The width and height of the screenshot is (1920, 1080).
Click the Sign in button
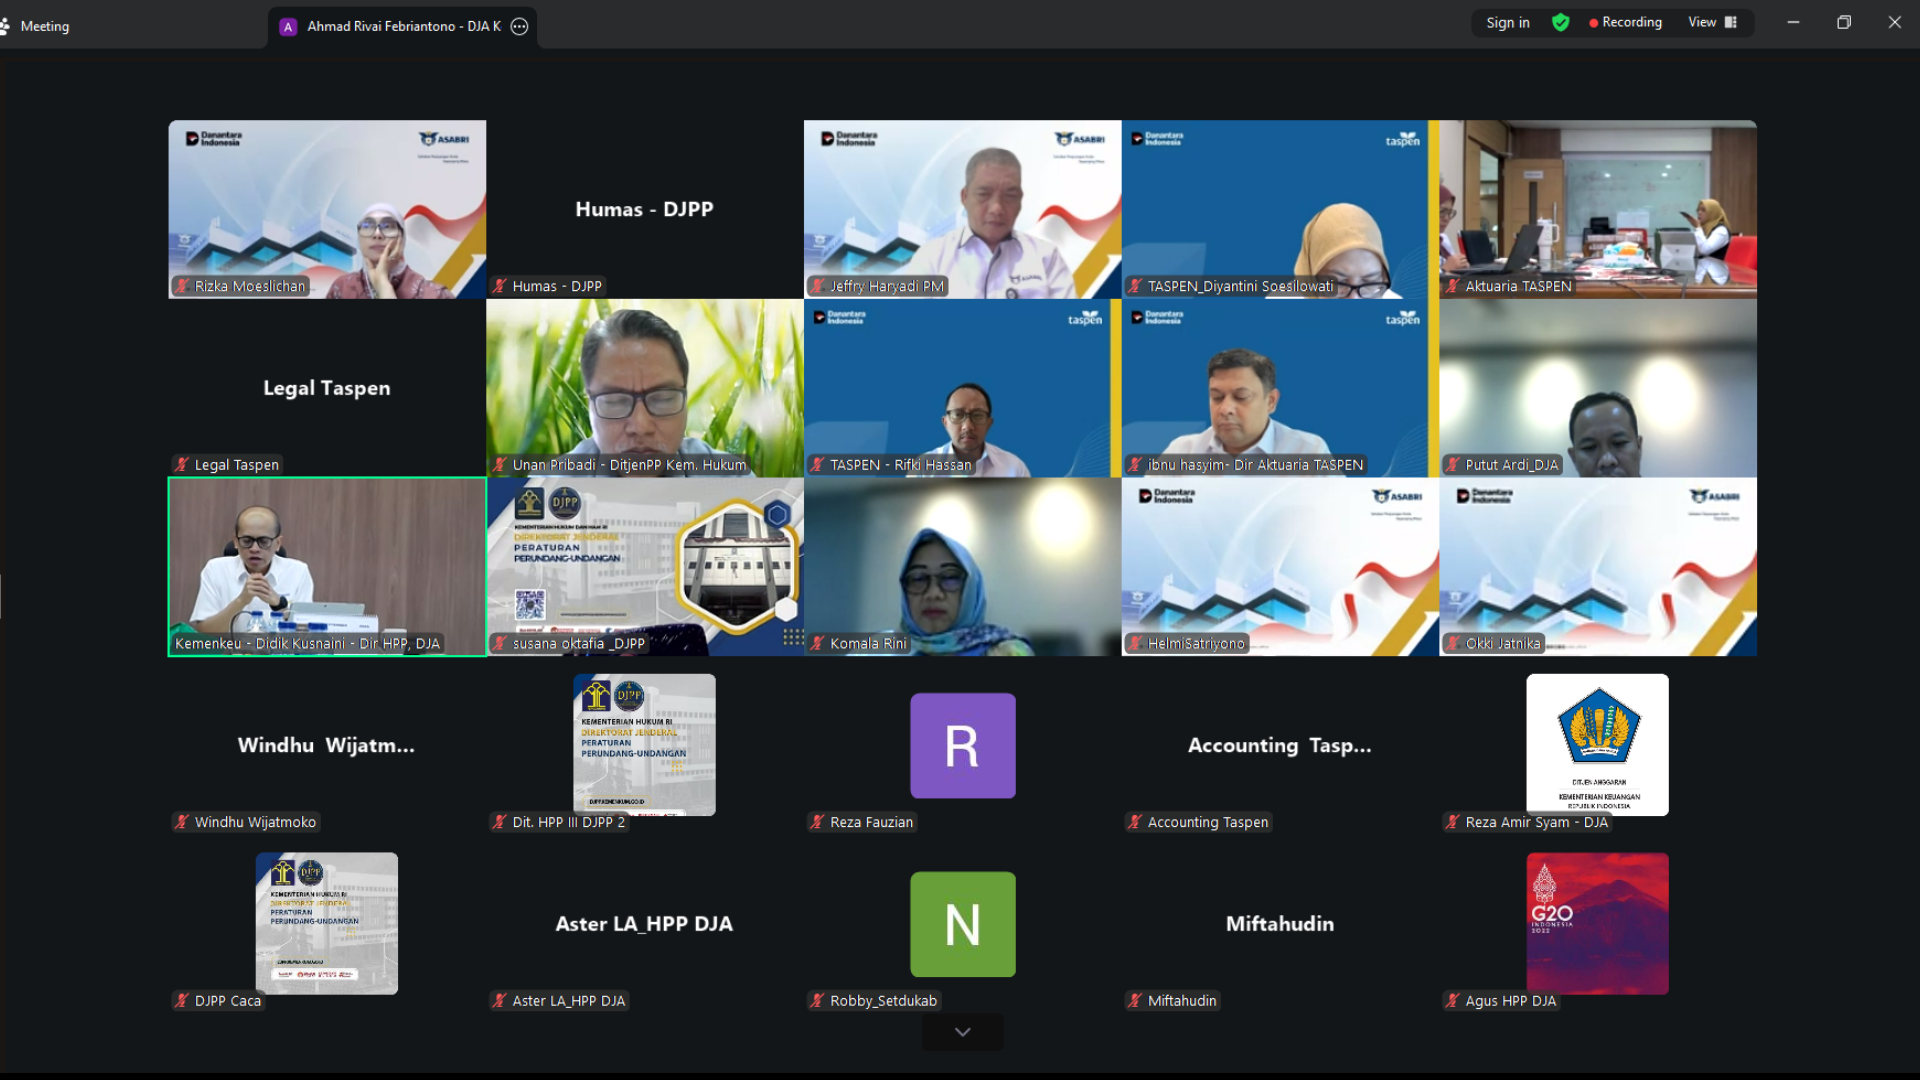point(1507,22)
